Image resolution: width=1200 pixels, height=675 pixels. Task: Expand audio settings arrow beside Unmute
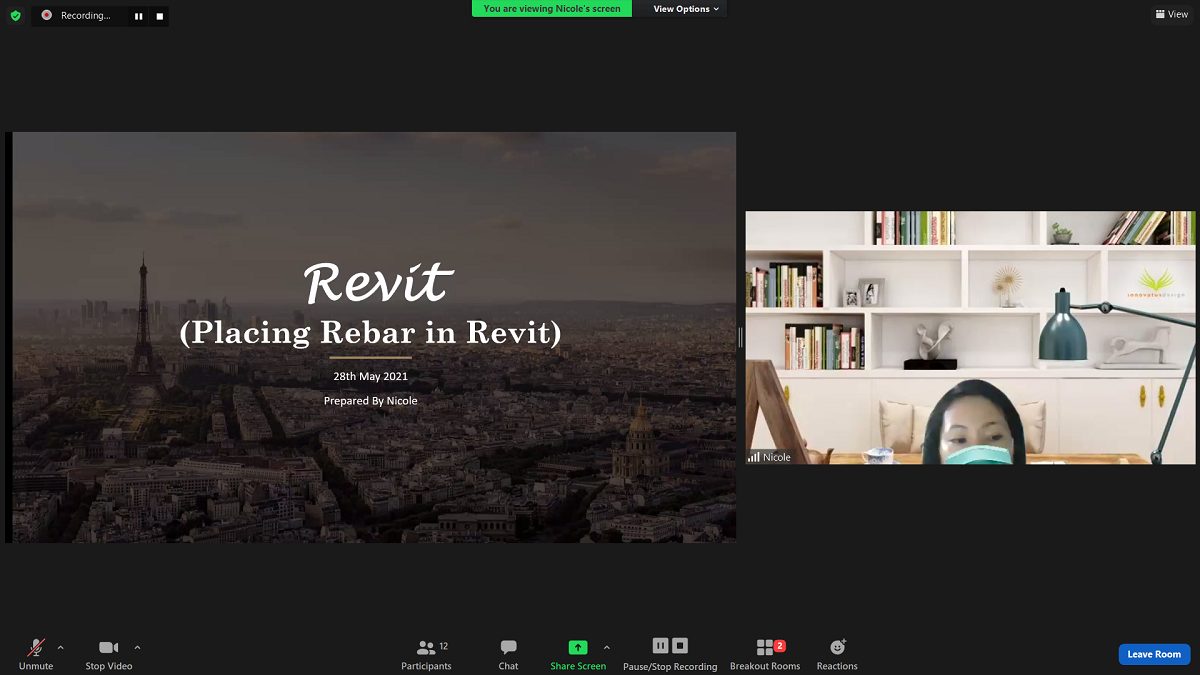tap(60, 647)
